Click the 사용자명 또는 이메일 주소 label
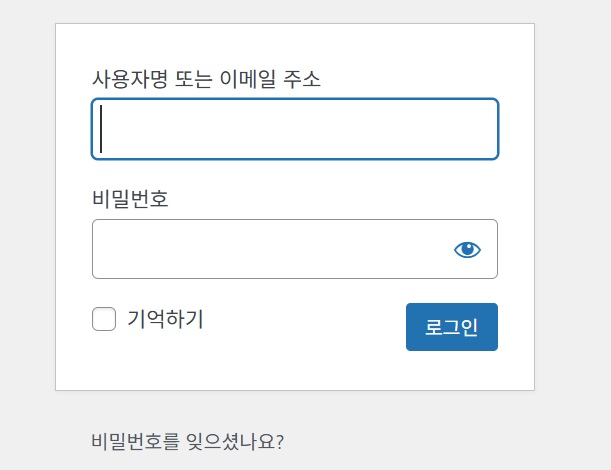611x470 pixels. pyautogui.click(x=206, y=79)
